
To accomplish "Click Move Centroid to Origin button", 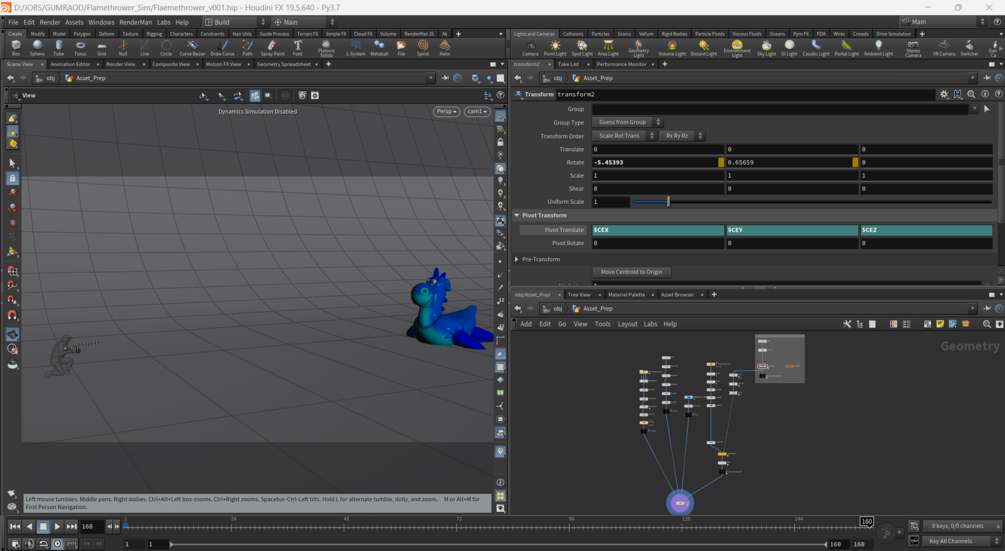I will 631,272.
